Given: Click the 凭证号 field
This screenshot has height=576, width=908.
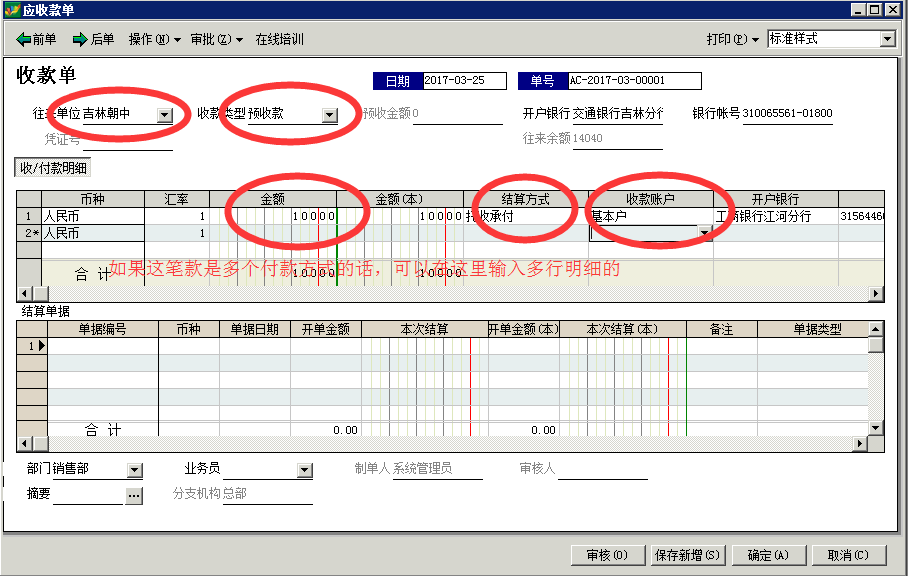Looking at the screenshot, I should coord(128,140).
